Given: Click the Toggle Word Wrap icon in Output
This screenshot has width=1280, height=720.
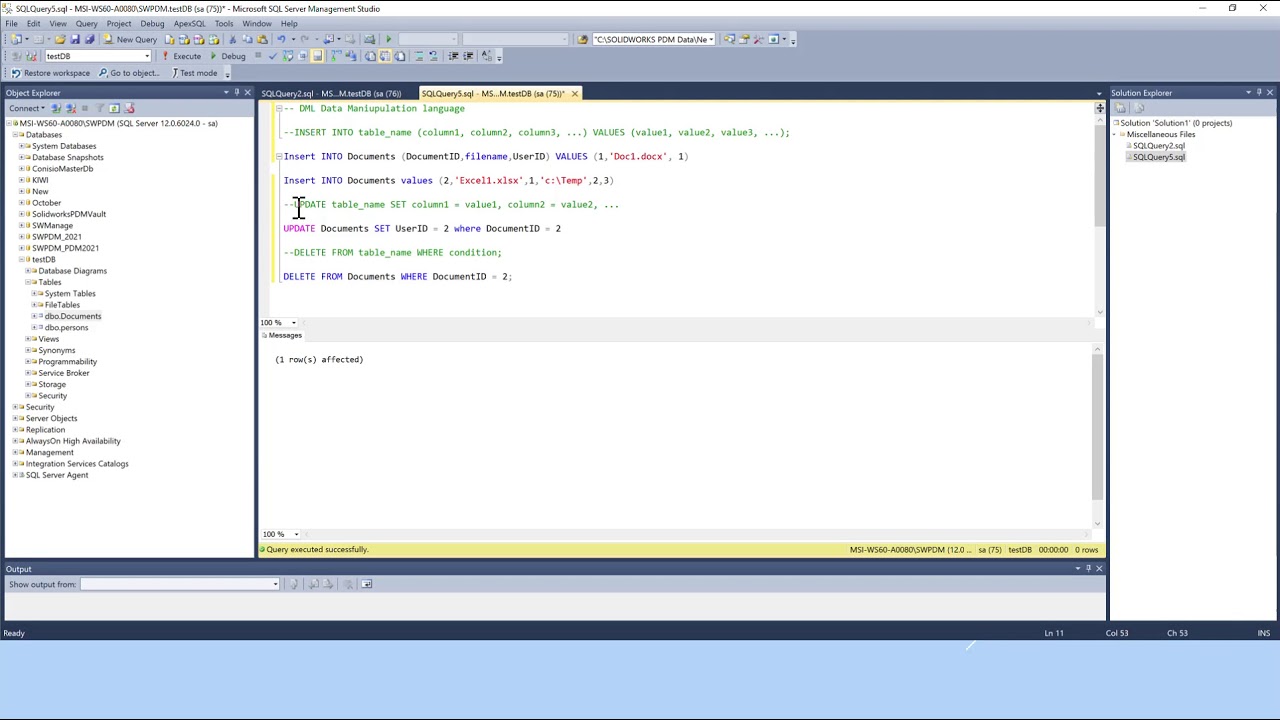Looking at the screenshot, I should (366, 584).
